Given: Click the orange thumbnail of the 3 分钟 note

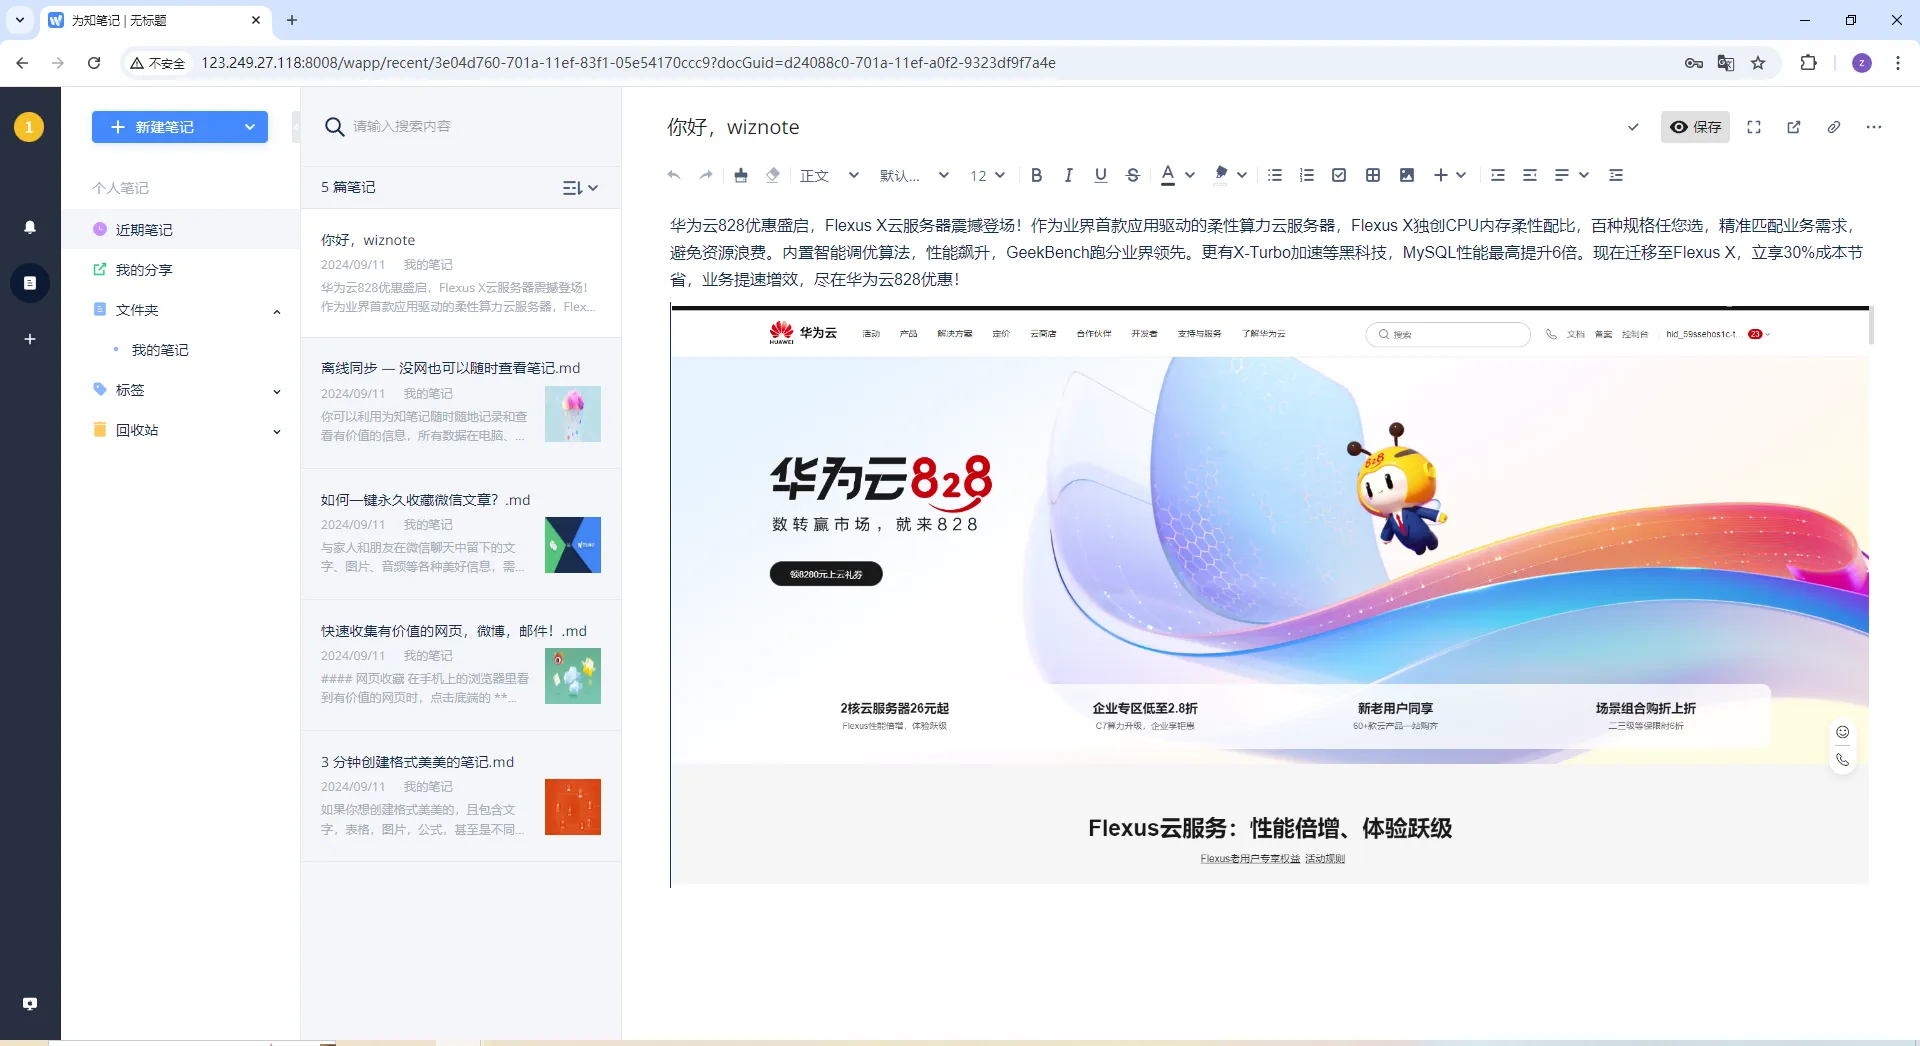Looking at the screenshot, I should (573, 807).
